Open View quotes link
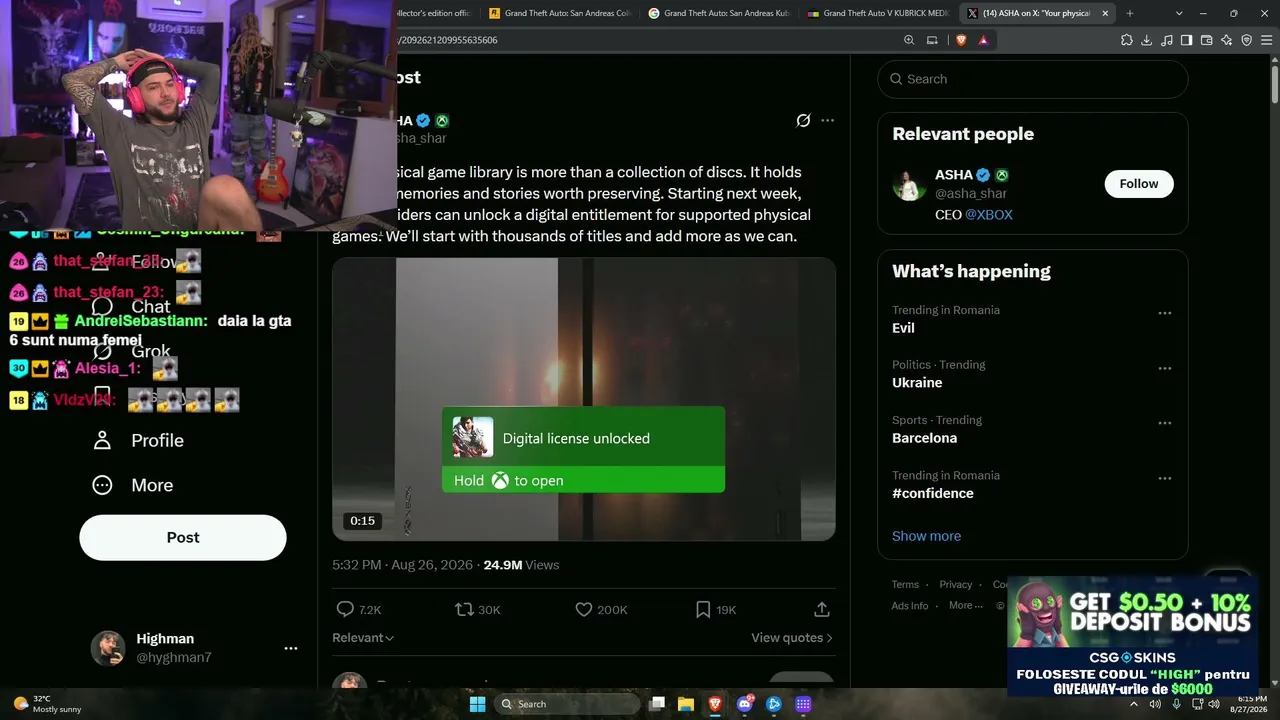Image resolution: width=1280 pixels, height=720 pixels. [792, 638]
